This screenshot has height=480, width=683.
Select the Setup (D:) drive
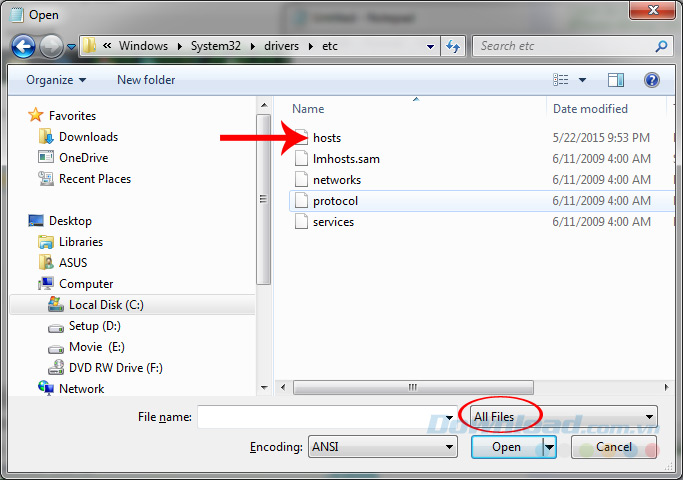(95, 326)
